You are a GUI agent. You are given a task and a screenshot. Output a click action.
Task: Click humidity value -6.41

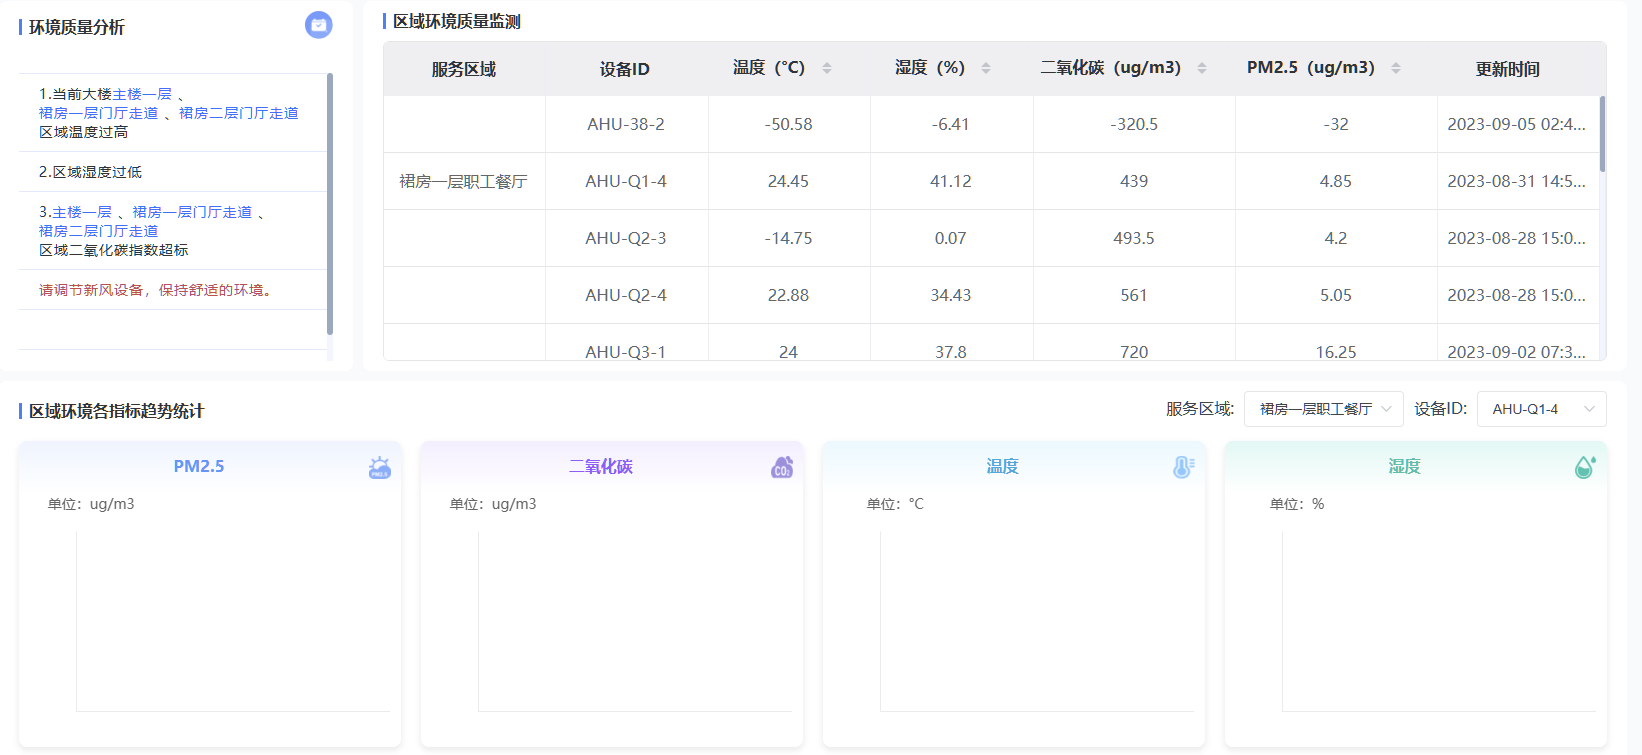coord(951,124)
